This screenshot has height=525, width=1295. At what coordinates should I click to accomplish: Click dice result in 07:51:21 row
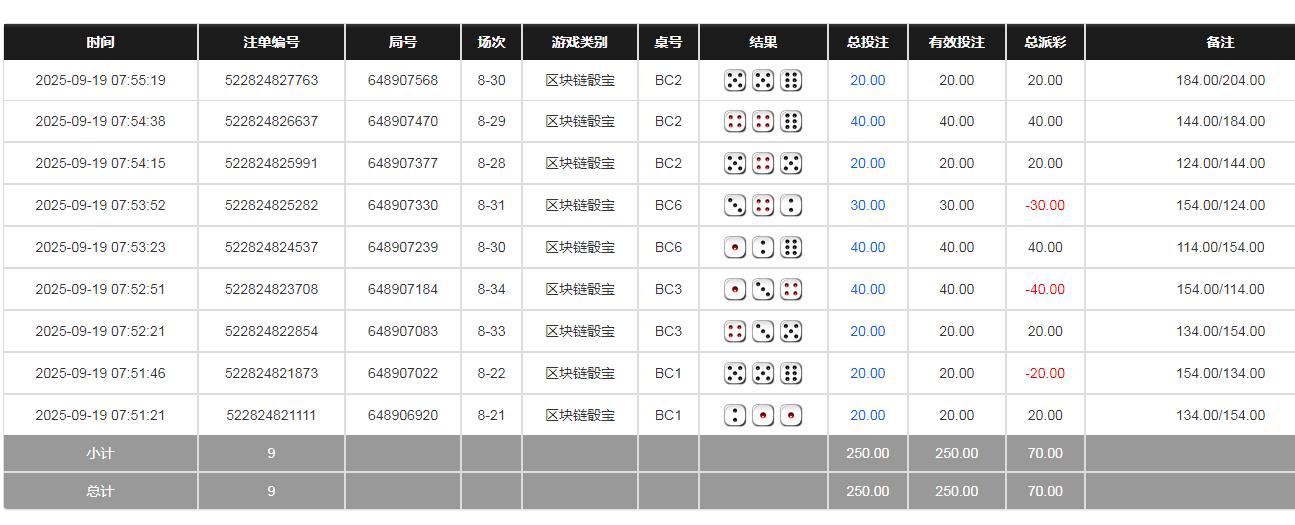(x=763, y=415)
